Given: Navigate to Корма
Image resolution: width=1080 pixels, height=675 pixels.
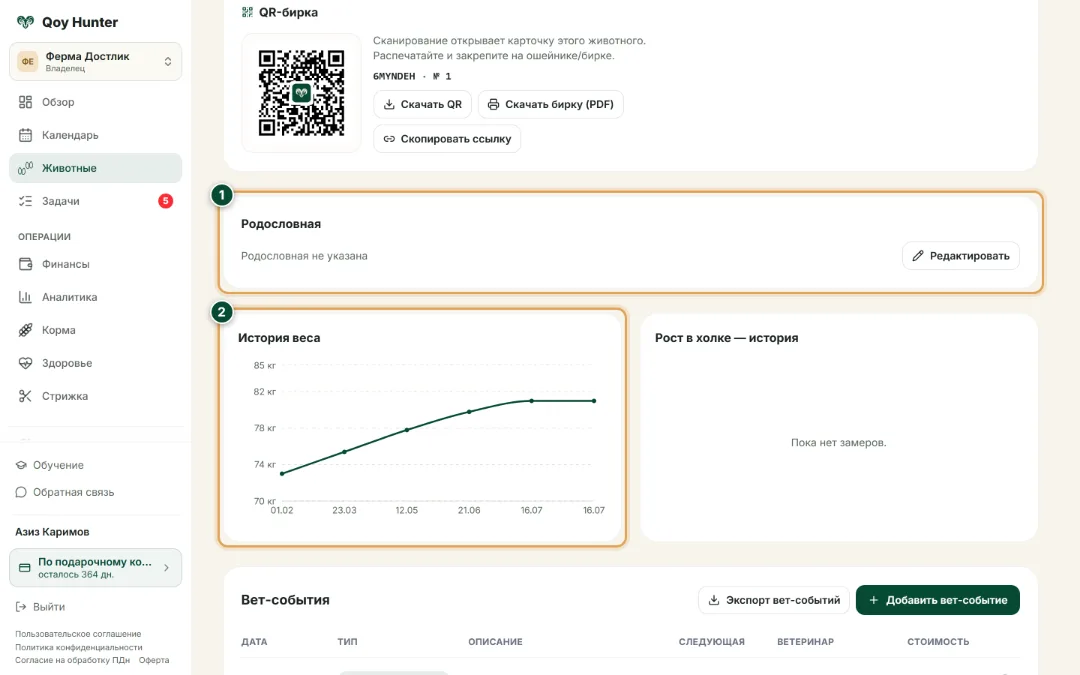Looking at the screenshot, I should tap(95, 330).
